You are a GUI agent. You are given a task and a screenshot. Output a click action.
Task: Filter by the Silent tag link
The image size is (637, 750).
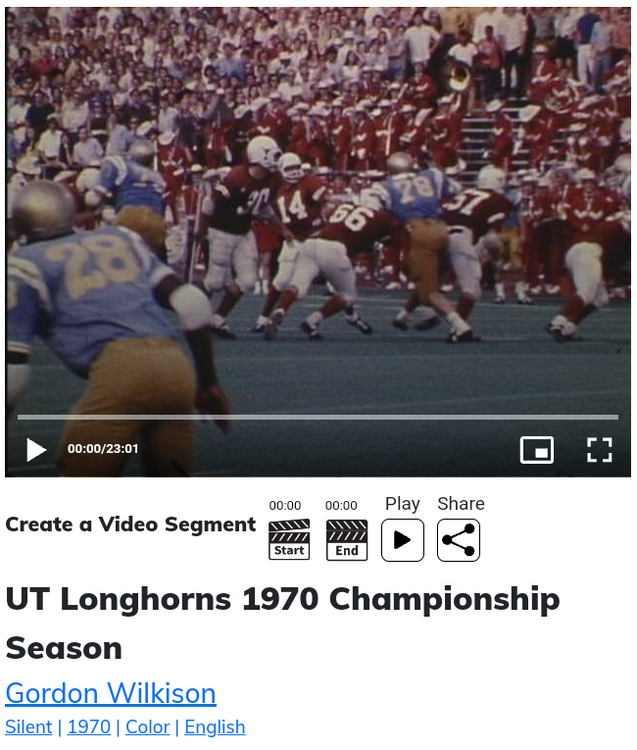click(29, 727)
